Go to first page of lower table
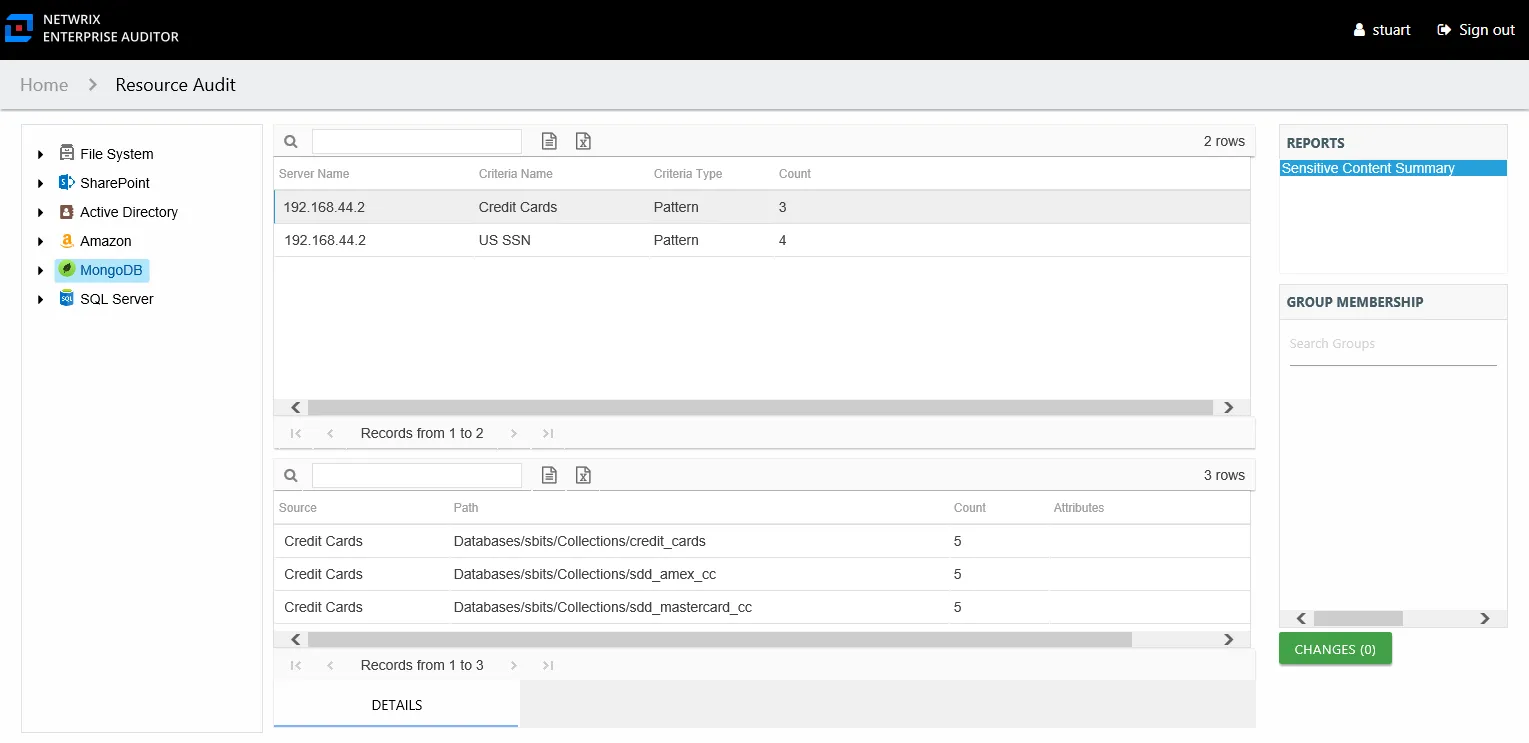 296,665
